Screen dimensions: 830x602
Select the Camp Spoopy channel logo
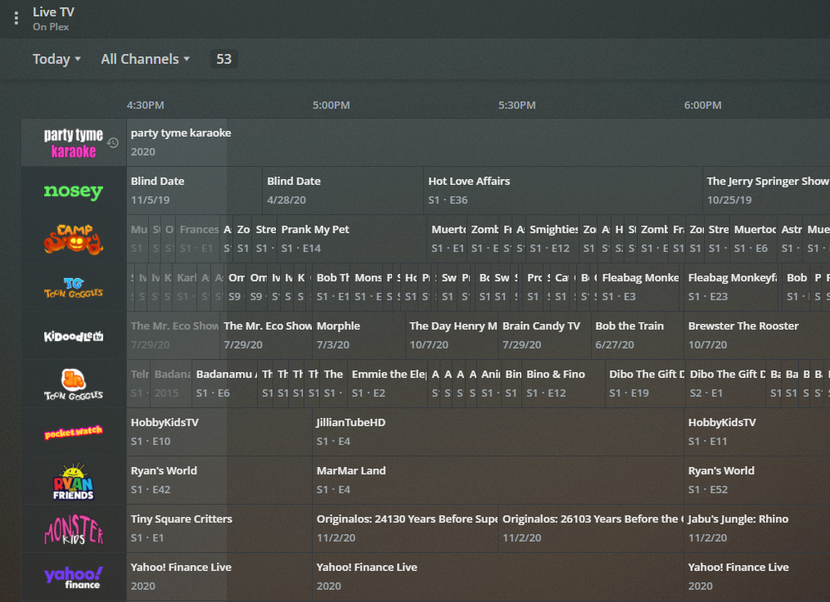click(73, 239)
